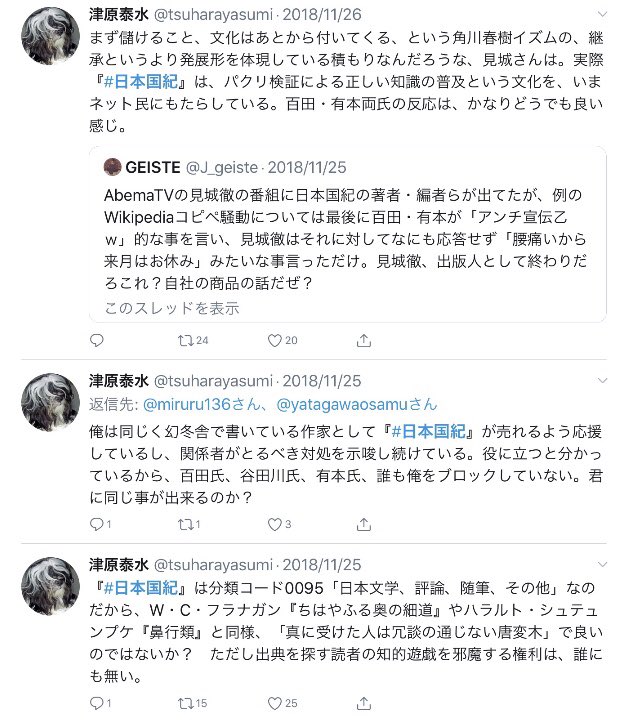Like the first tweet with 20 likes

[282, 340]
